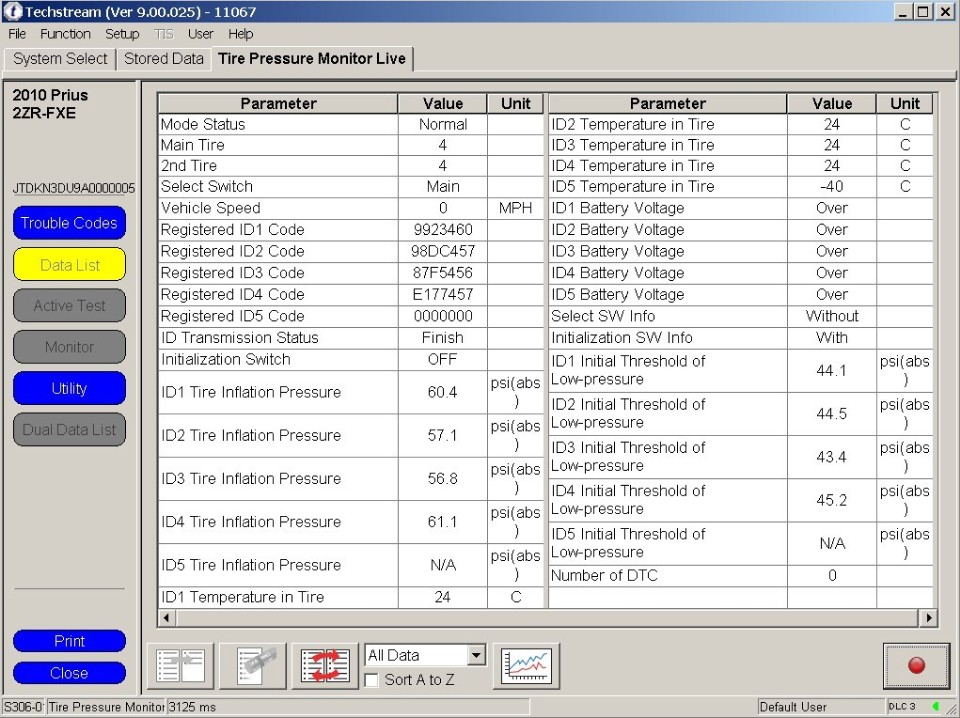Click the ID4 Initial Threshold value 45.2

coord(831,500)
